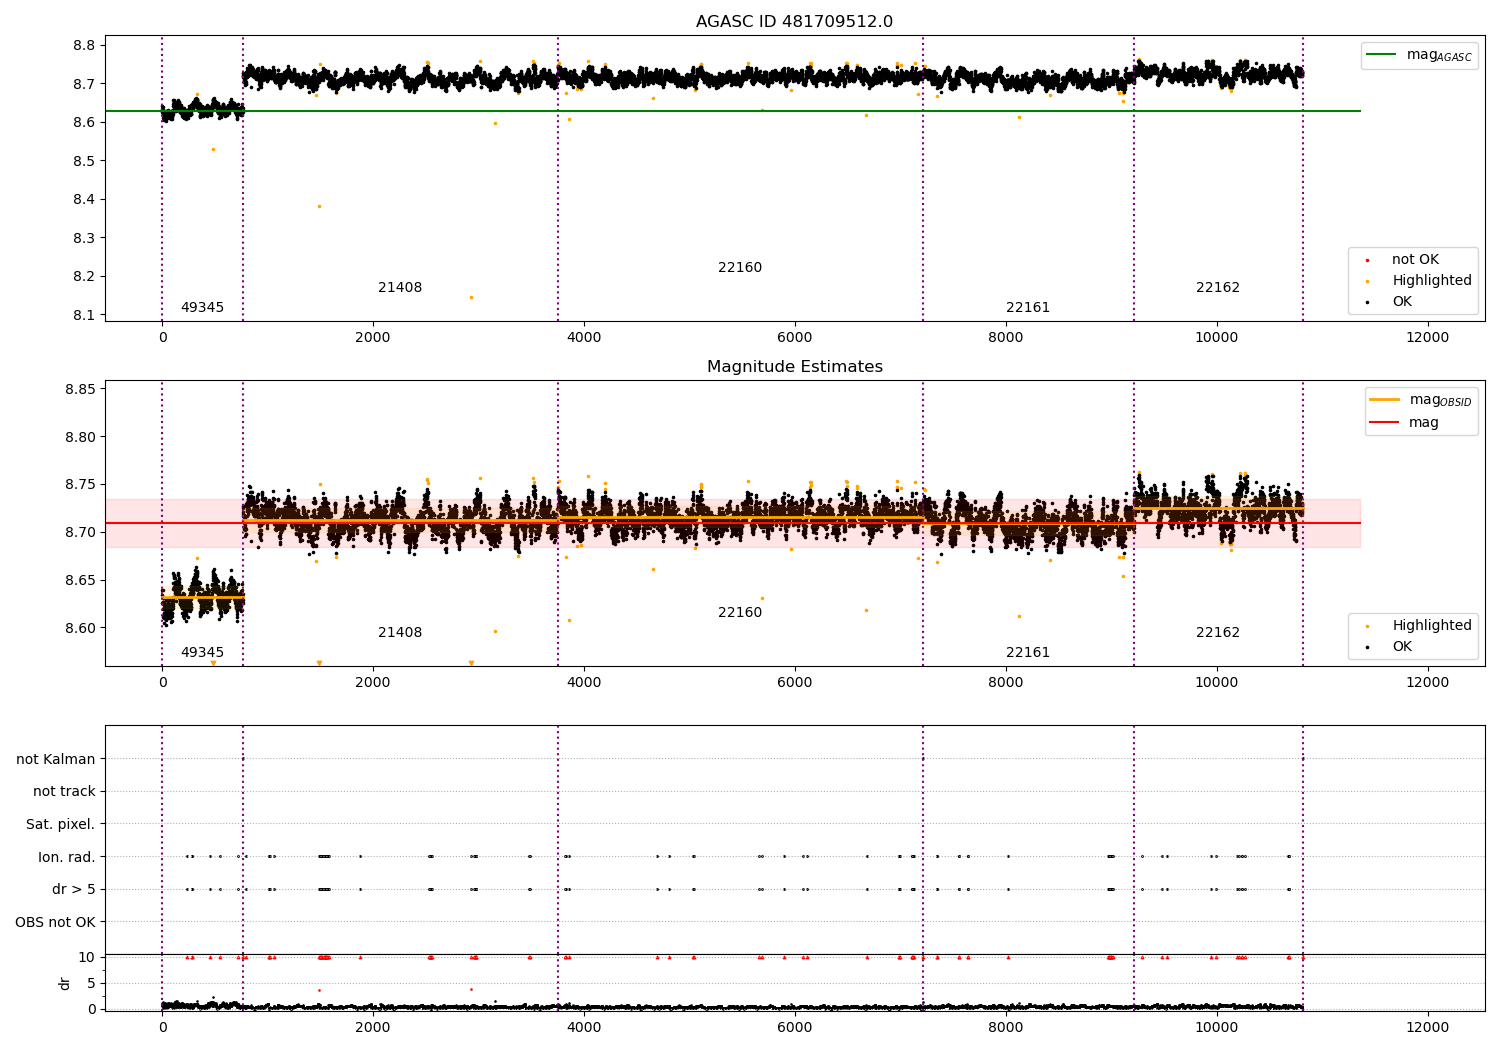Click obsid label 22162 in the Magnitude Estimates plot
Image resolution: width=1500 pixels, height=1050 pixels.
[x=1218, y=632]
